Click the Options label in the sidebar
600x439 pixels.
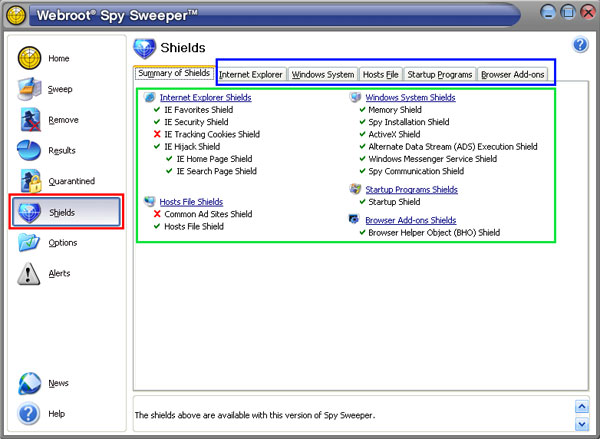[63, 243]
